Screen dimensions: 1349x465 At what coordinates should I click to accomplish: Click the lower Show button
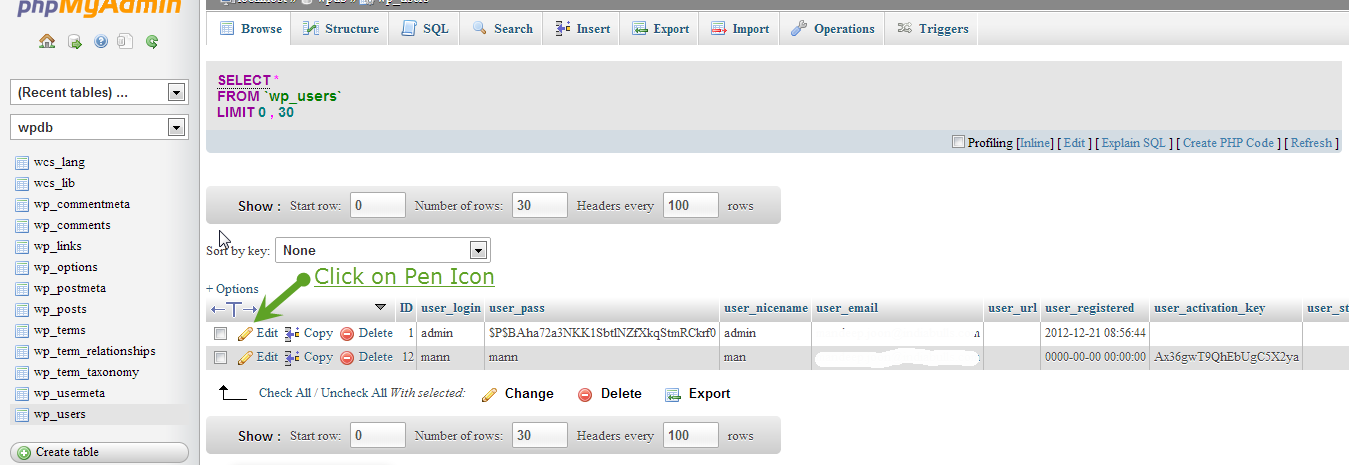[x=259, y=436]
